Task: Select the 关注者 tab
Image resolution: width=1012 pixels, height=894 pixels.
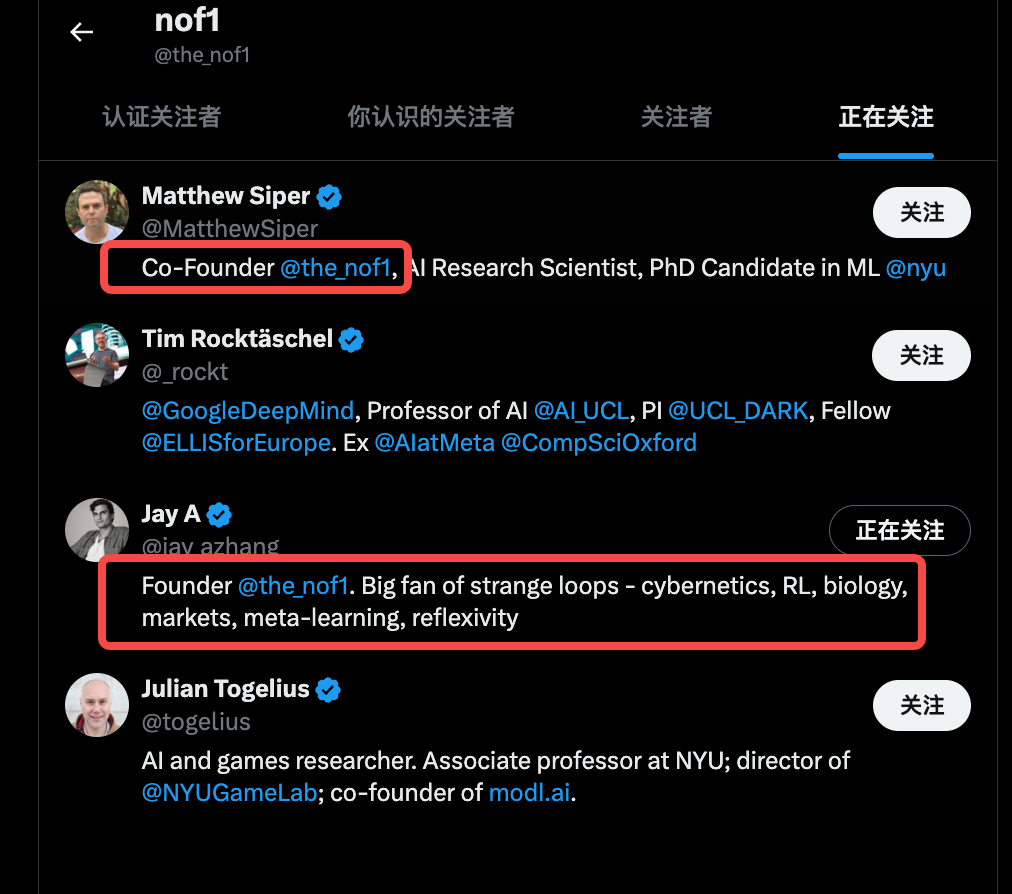Action: point(676,117)
